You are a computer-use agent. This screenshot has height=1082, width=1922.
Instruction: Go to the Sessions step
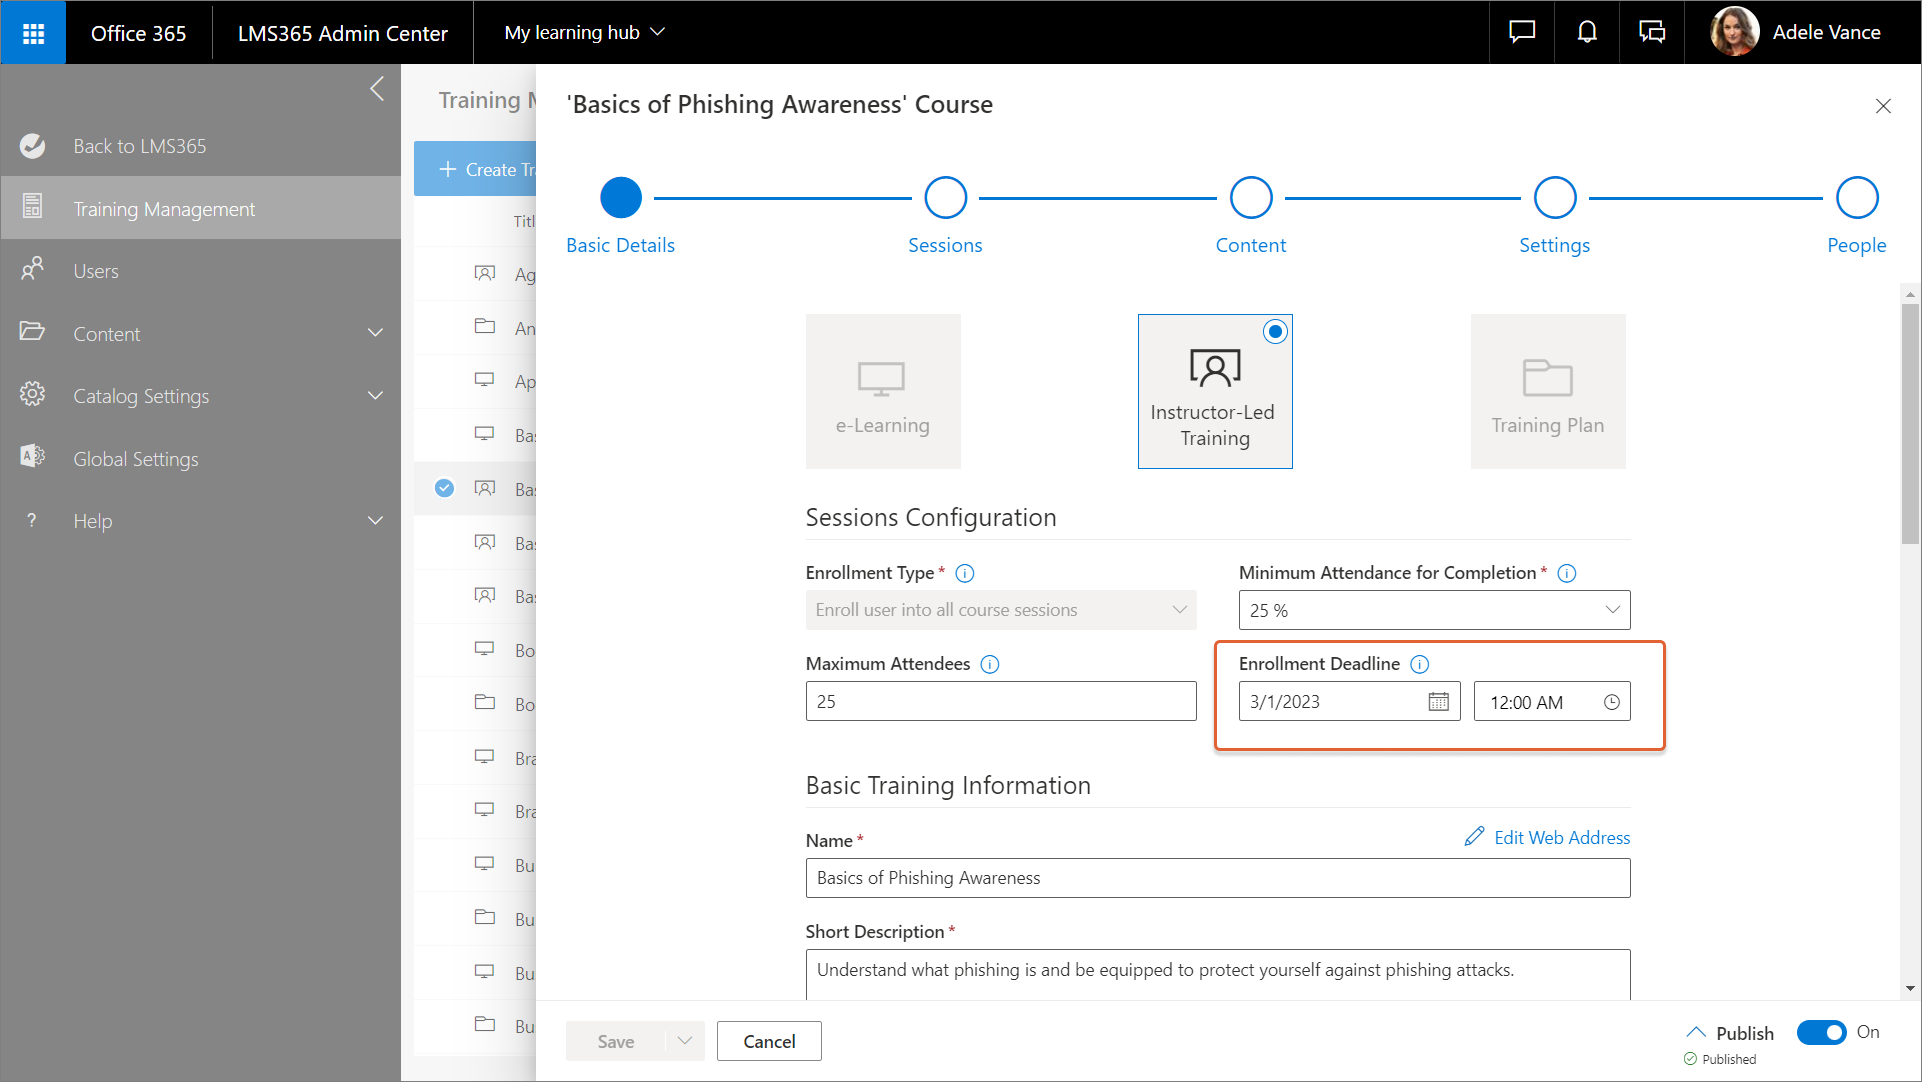tap(945, 198)
